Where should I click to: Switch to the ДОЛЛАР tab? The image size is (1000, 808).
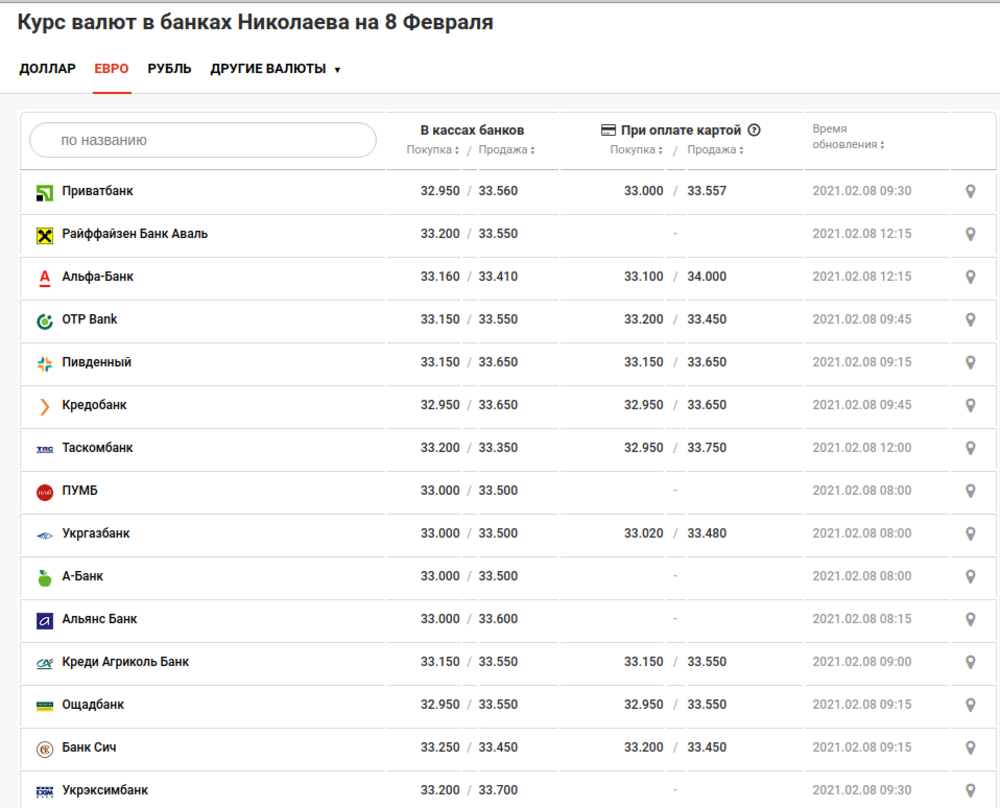tap(47, 69)
